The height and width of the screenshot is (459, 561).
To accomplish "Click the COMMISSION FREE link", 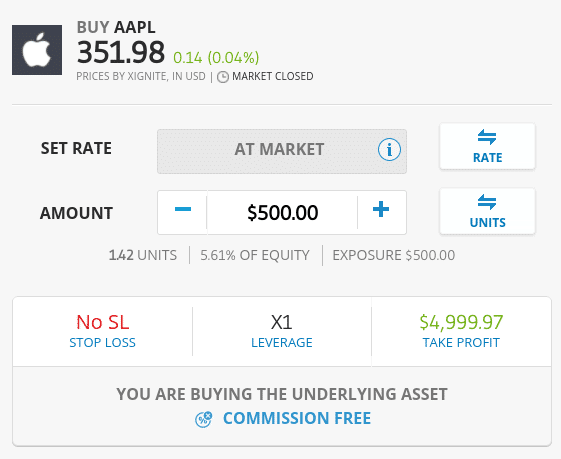I will 297,418.
